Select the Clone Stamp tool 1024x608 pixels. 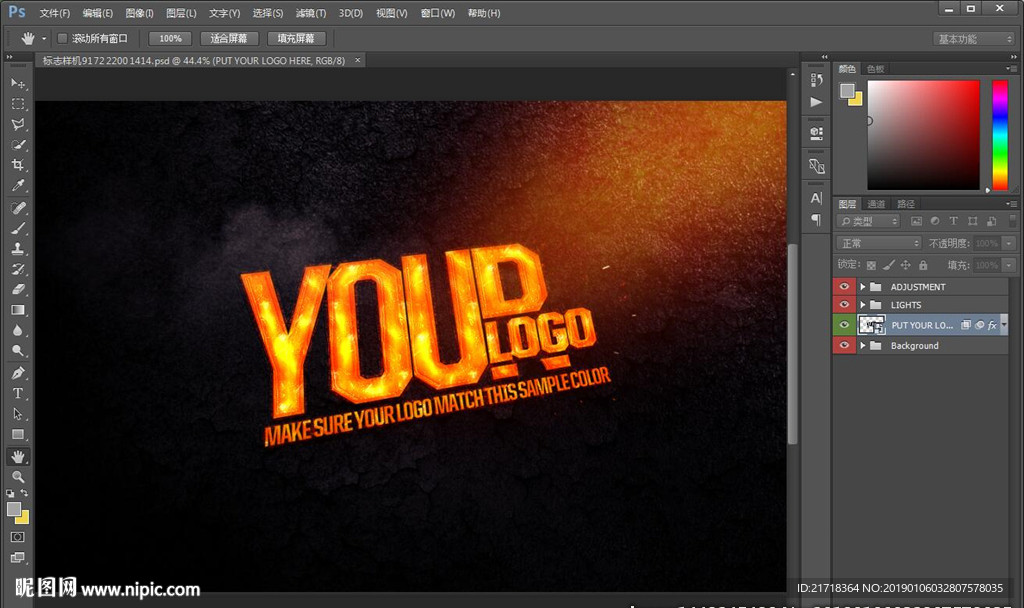click(x=18, y=248)
